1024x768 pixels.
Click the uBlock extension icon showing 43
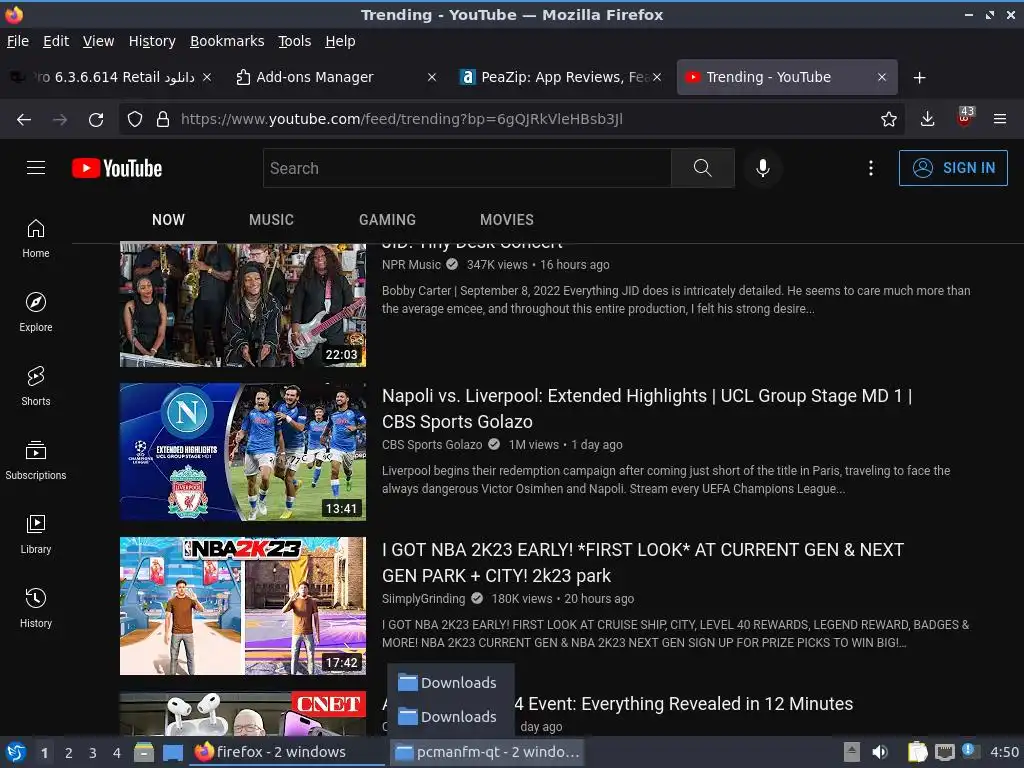pyautogui.click(x=965, y=118)
